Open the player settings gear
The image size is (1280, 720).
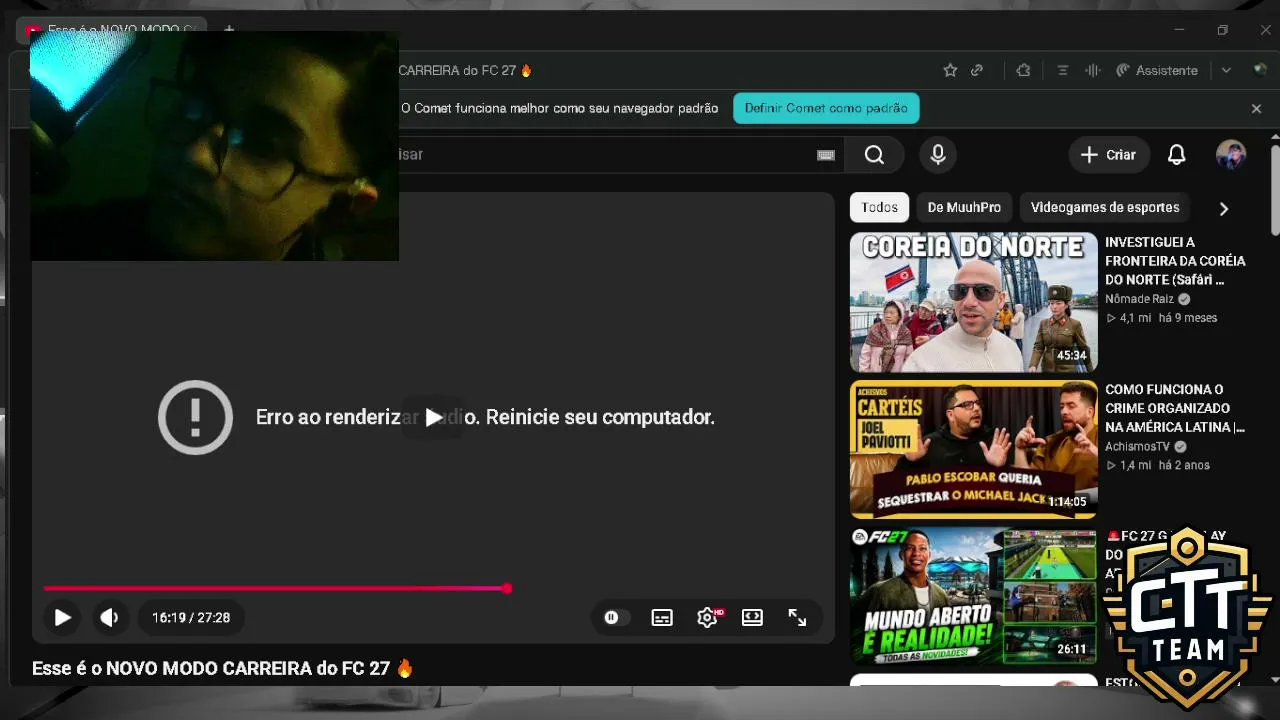708,618
